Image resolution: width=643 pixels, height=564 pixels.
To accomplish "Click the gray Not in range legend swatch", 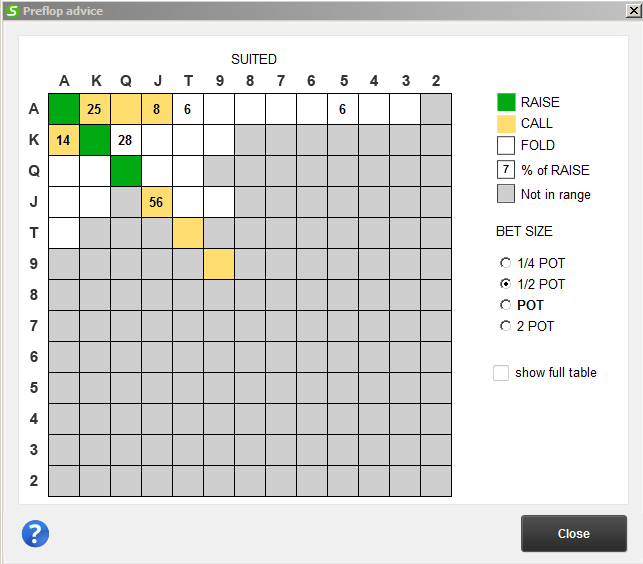I will click(506, 194).
